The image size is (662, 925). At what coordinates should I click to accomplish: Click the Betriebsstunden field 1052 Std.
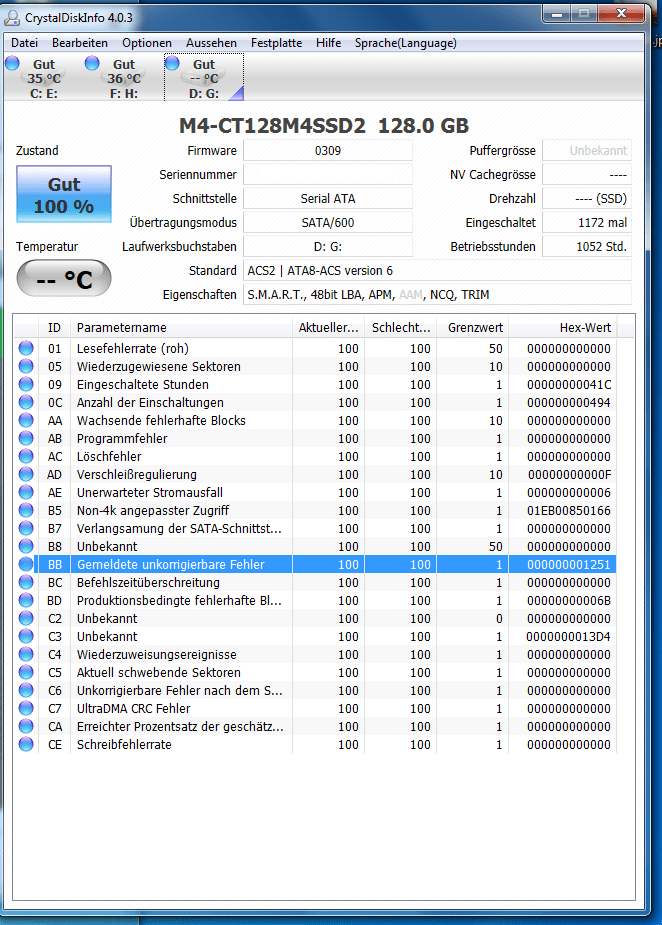pyautogui.click(x=587, y=247)
